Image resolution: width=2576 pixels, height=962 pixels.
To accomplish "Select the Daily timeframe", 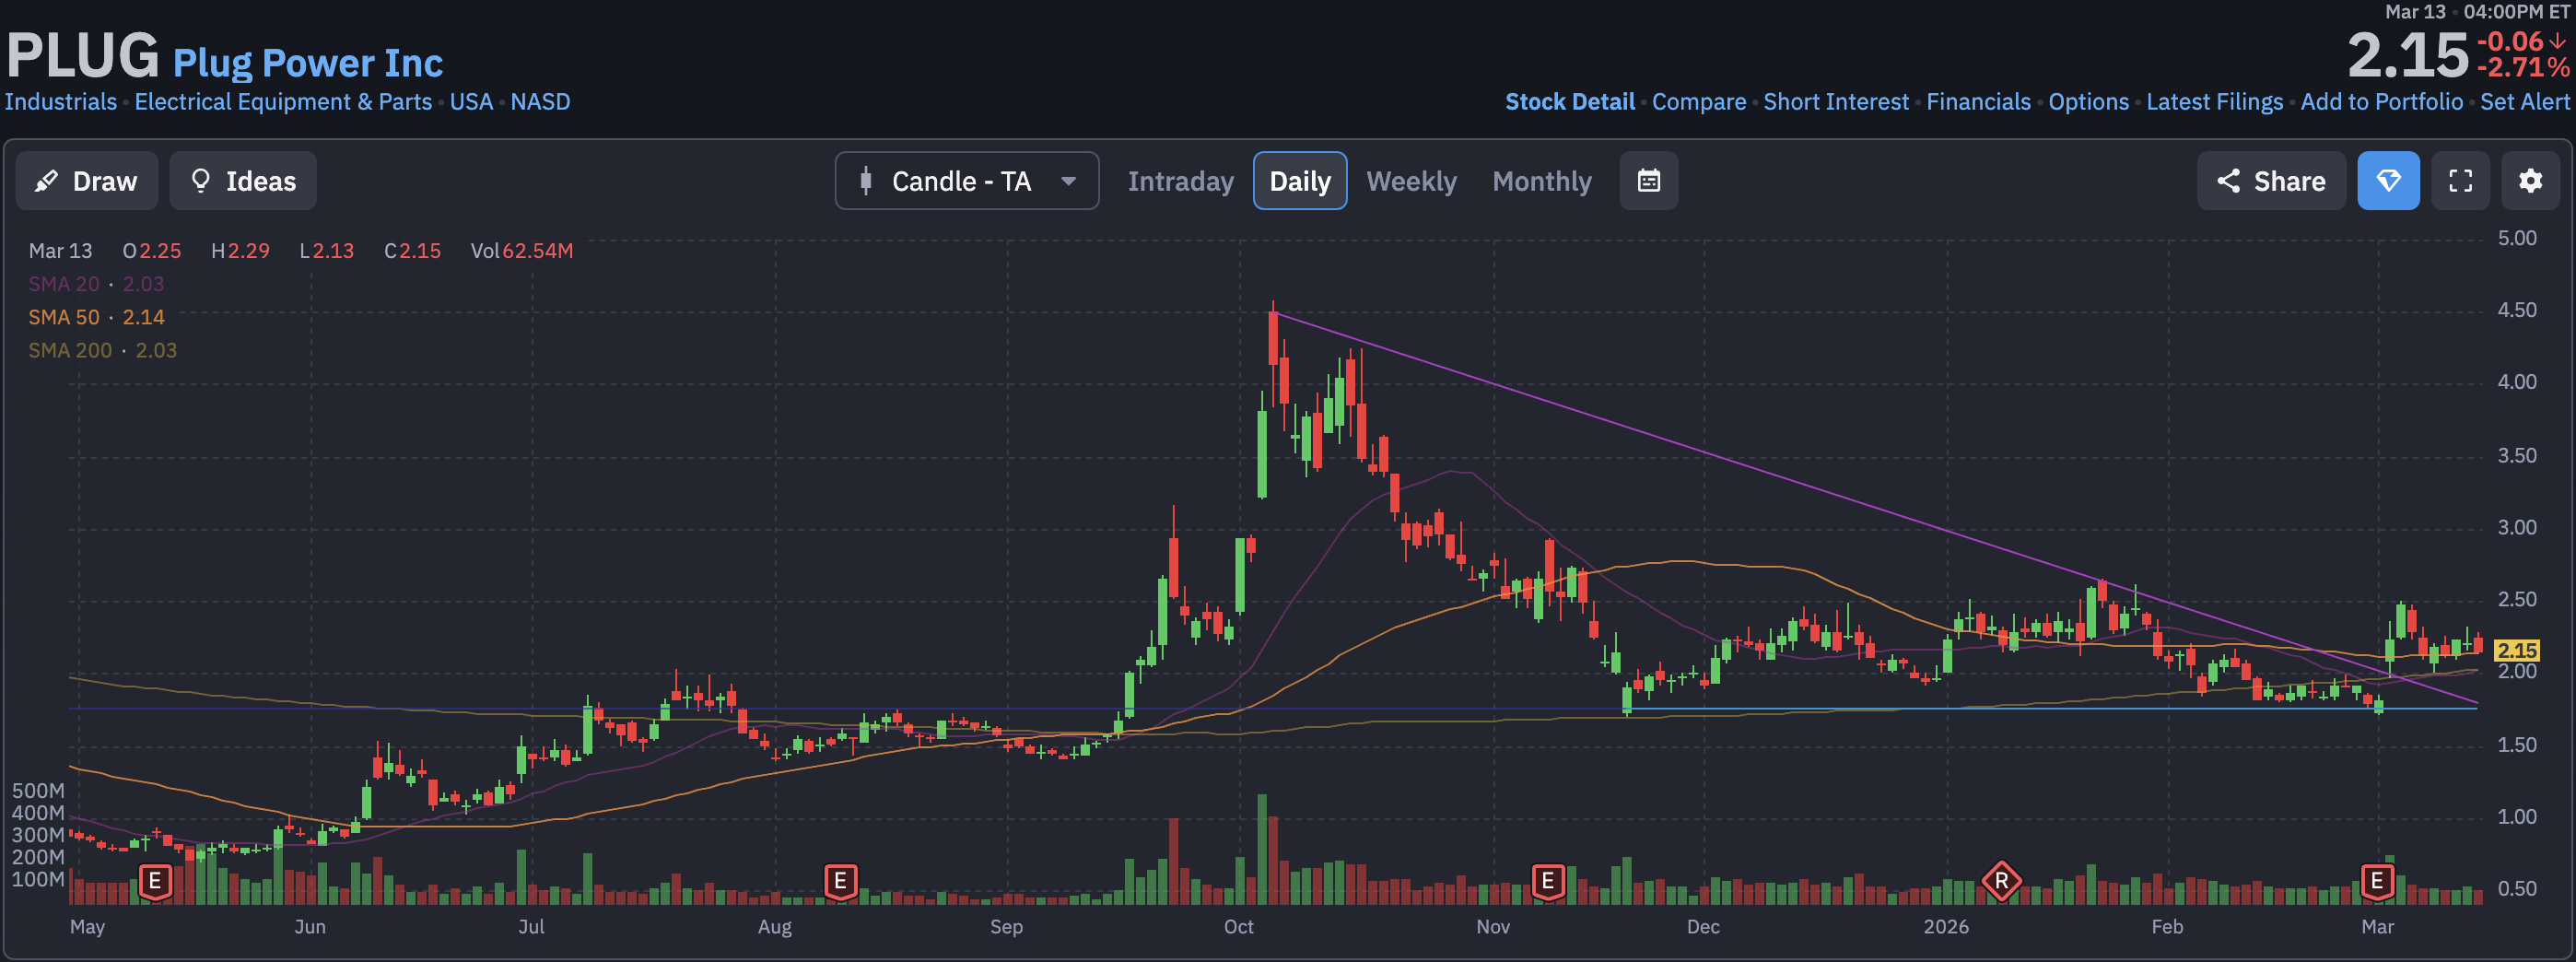I will click(x=1300, y=181).
